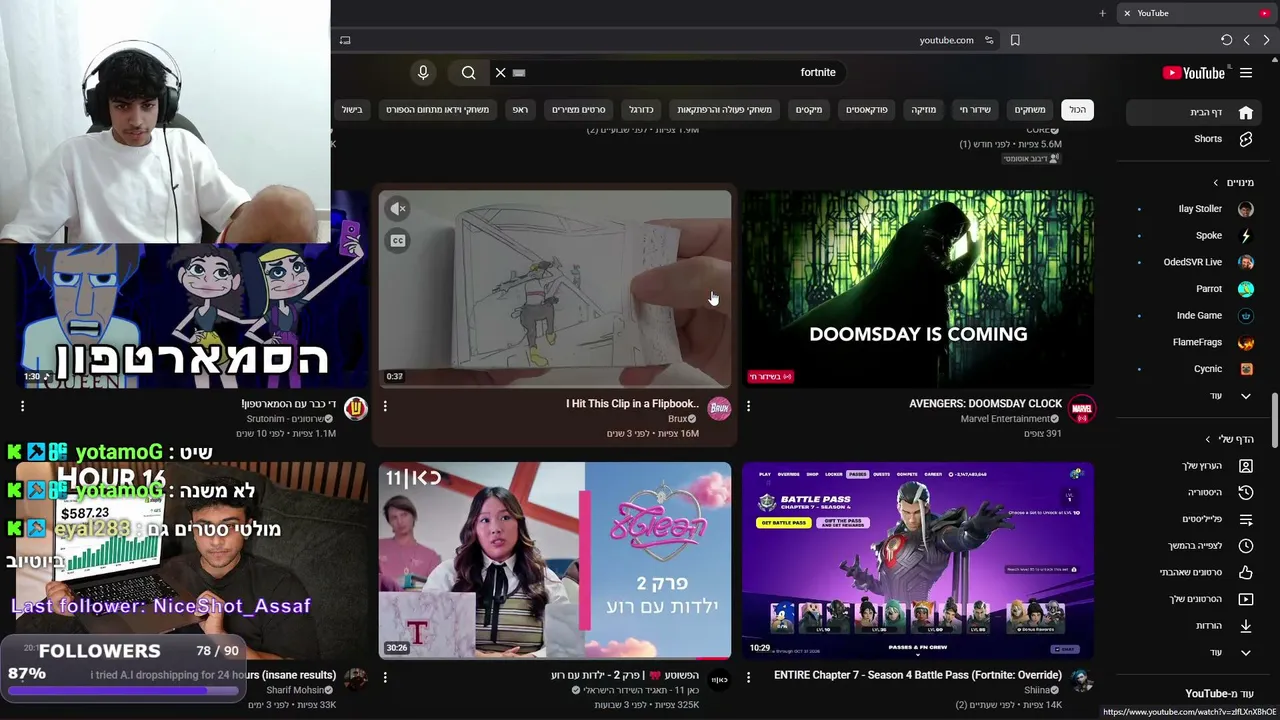1280x720 pixels.
Task: Select the בישול filter chip
Action: pos(351,110)
